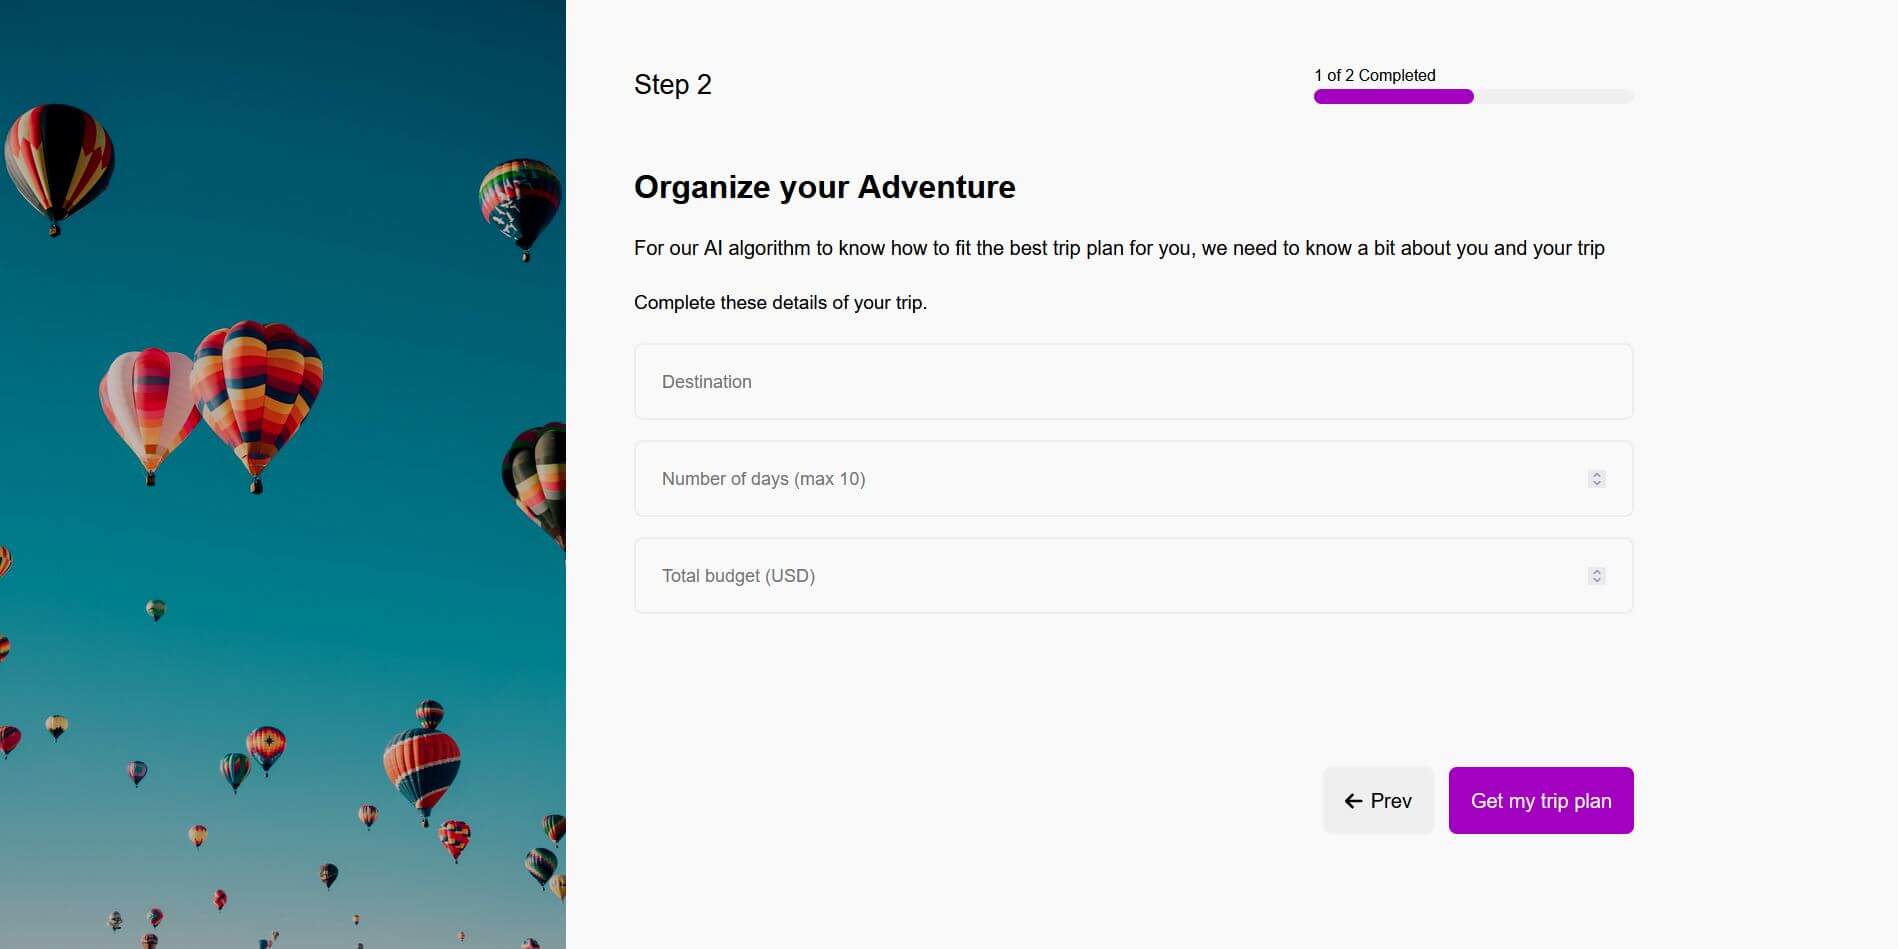Click the AI algorithm description paragraph
Viewport: 1898px width, 949px height.
click(x=1118, y=248)
